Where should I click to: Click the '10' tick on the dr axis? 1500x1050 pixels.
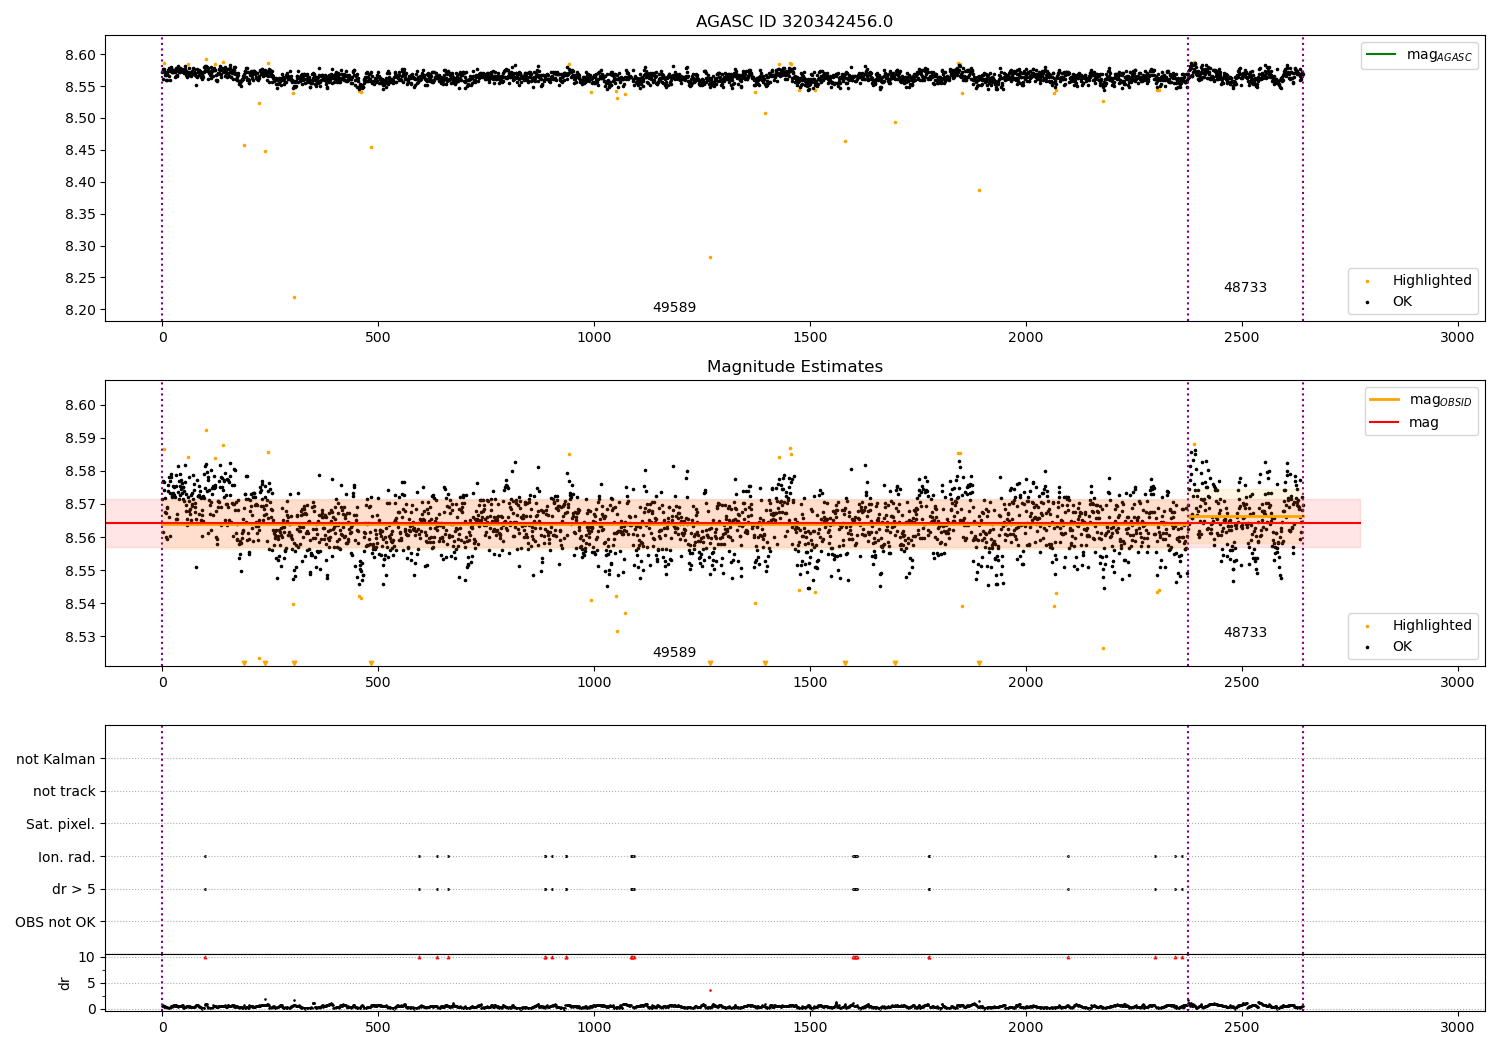point(87,957)
